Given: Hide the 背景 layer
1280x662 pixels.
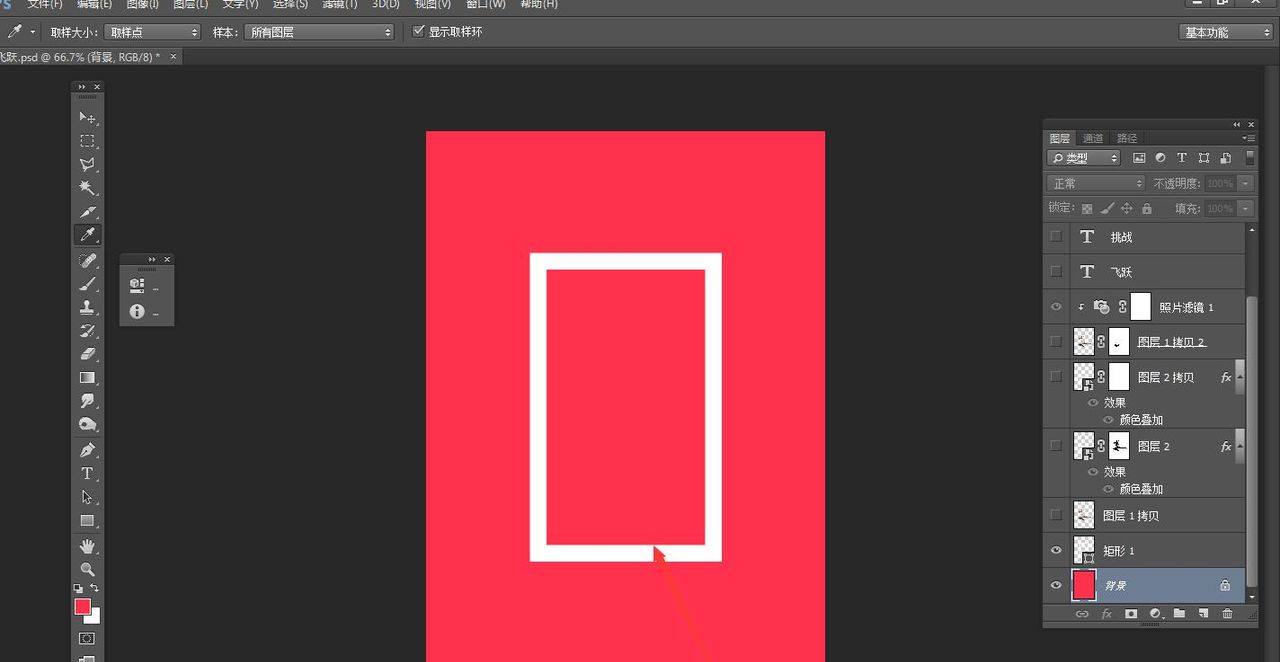Looking at the screenshot, I should point(1056,585).
